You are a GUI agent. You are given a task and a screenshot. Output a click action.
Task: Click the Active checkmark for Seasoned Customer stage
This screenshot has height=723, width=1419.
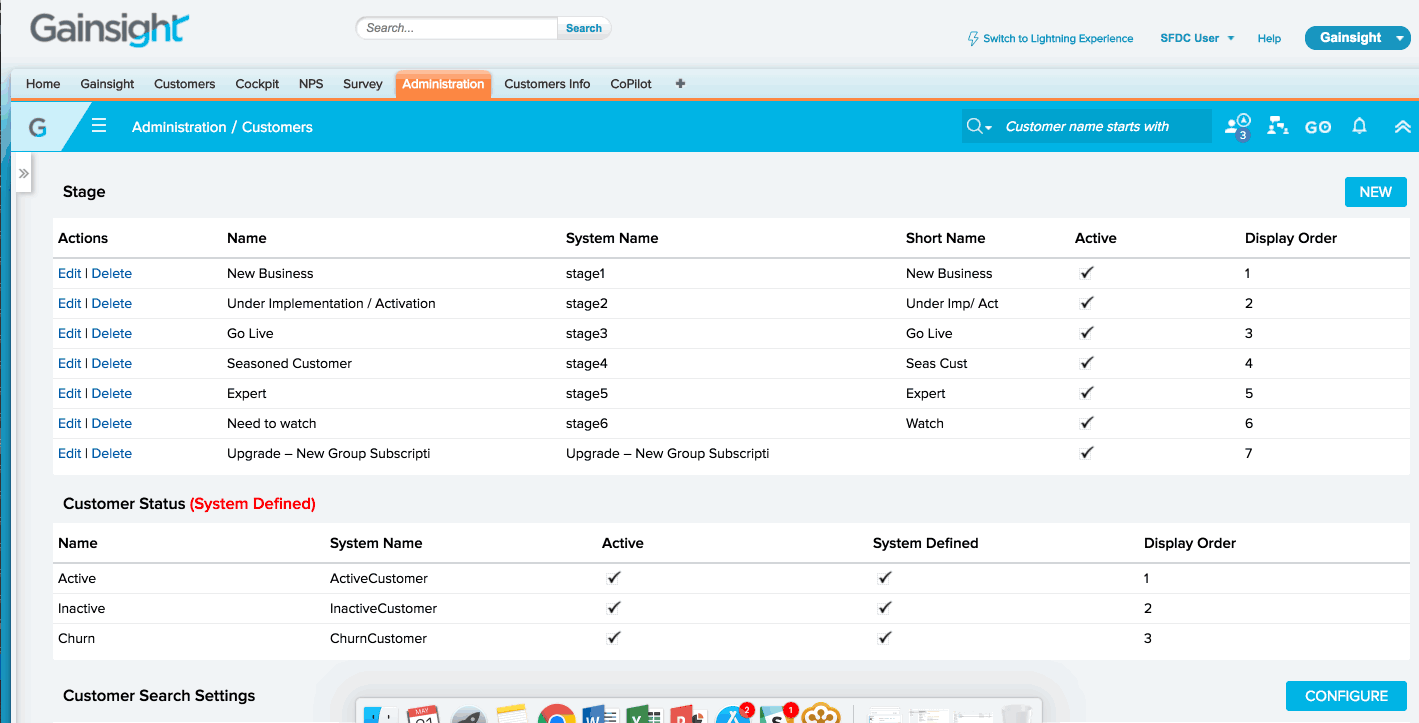click(1087, 362)
